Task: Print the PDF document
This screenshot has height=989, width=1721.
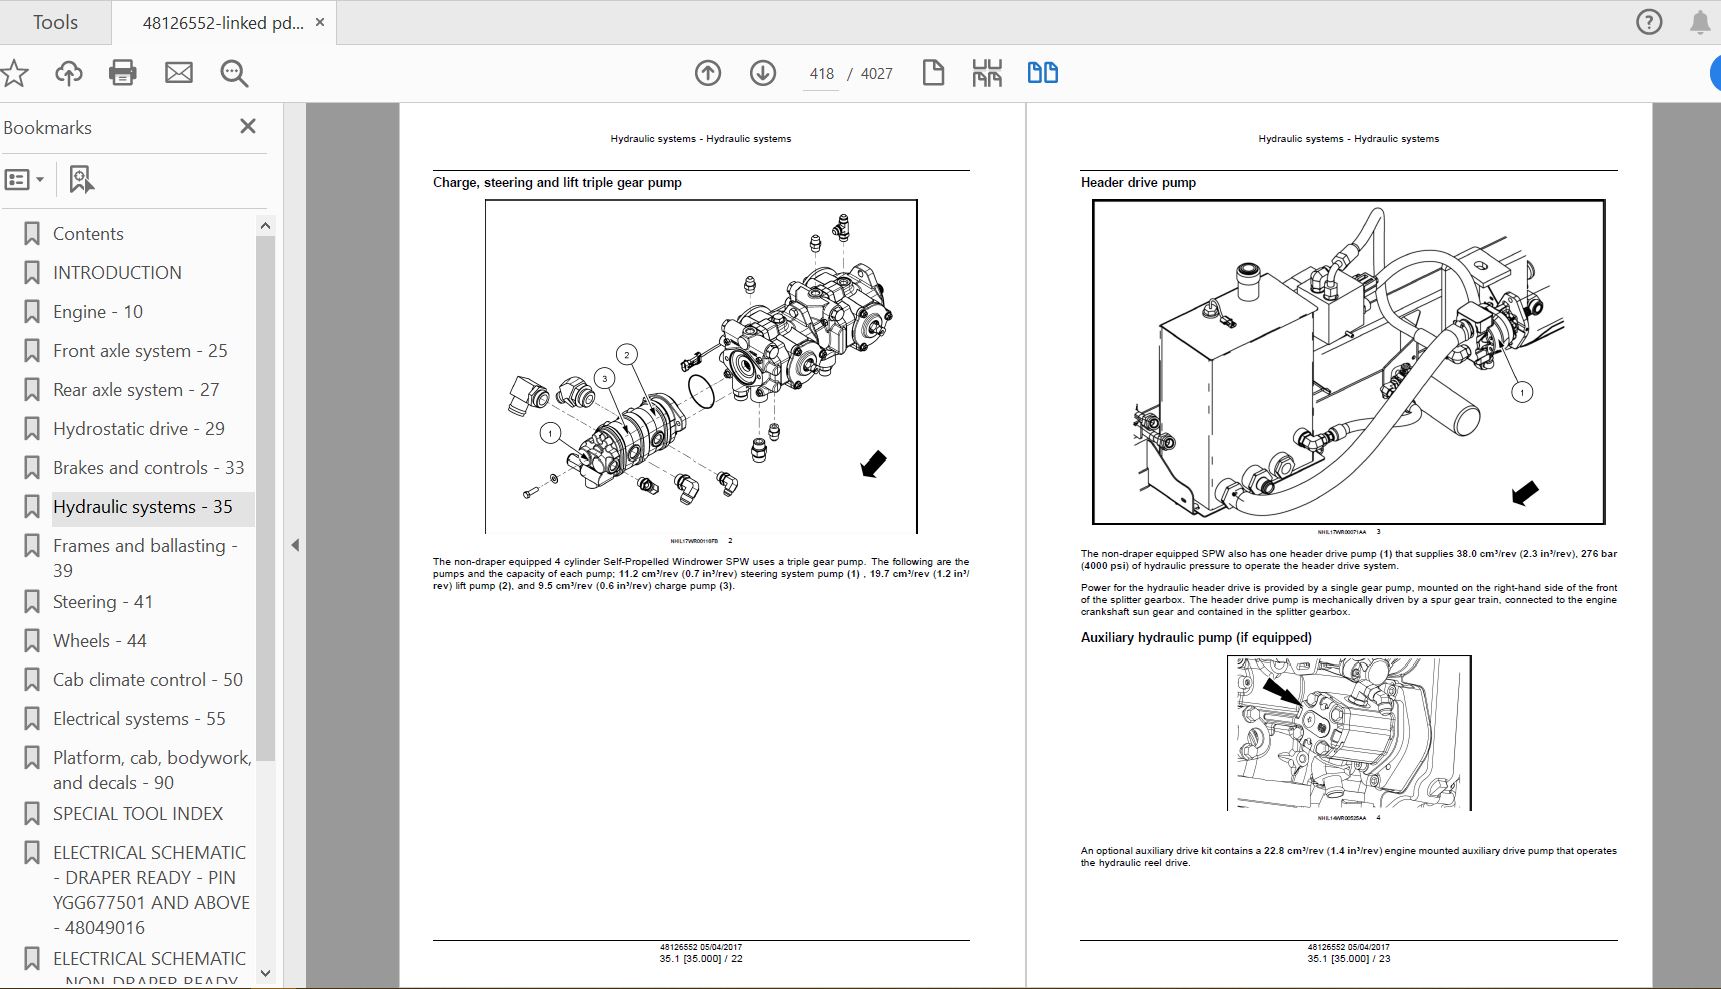Action: pyautogui.click(x=121, y=73)
